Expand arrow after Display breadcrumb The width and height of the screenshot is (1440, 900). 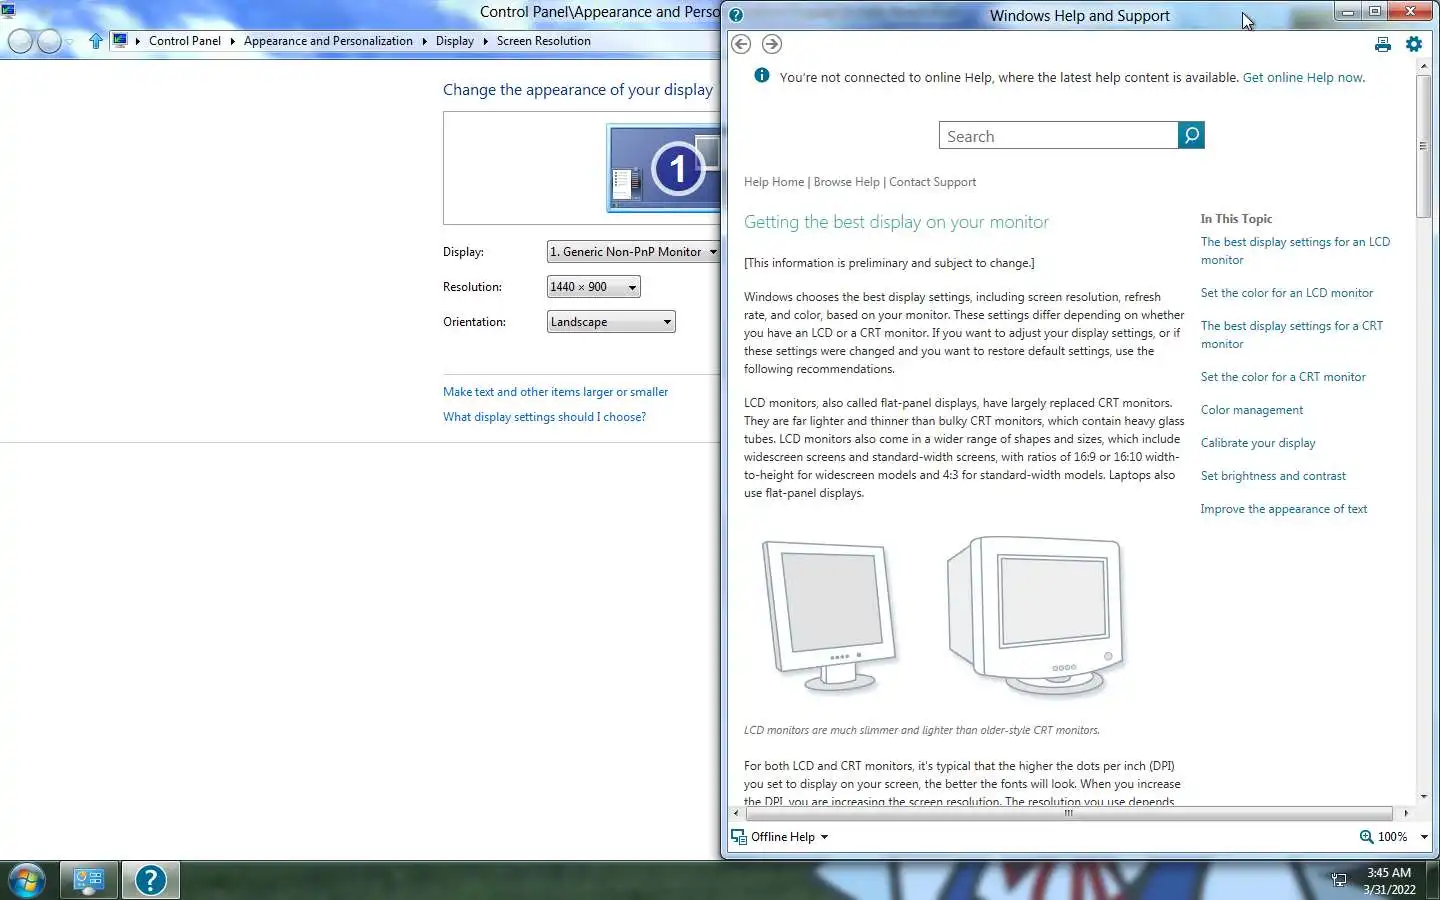[485, 41]
